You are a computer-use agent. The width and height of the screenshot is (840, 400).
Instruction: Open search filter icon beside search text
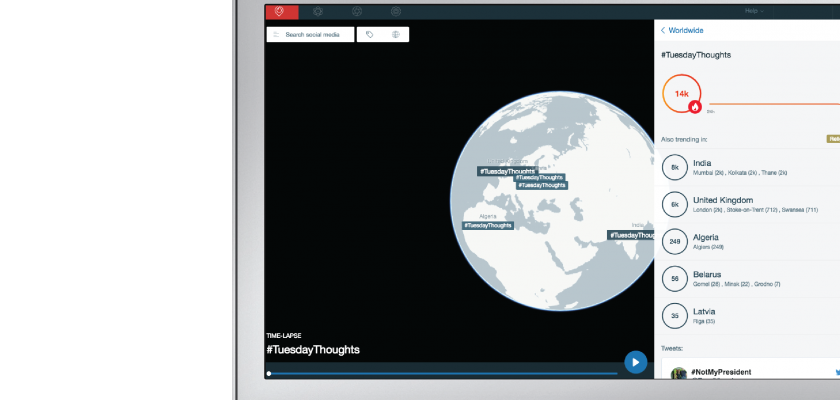coord(277,35)
